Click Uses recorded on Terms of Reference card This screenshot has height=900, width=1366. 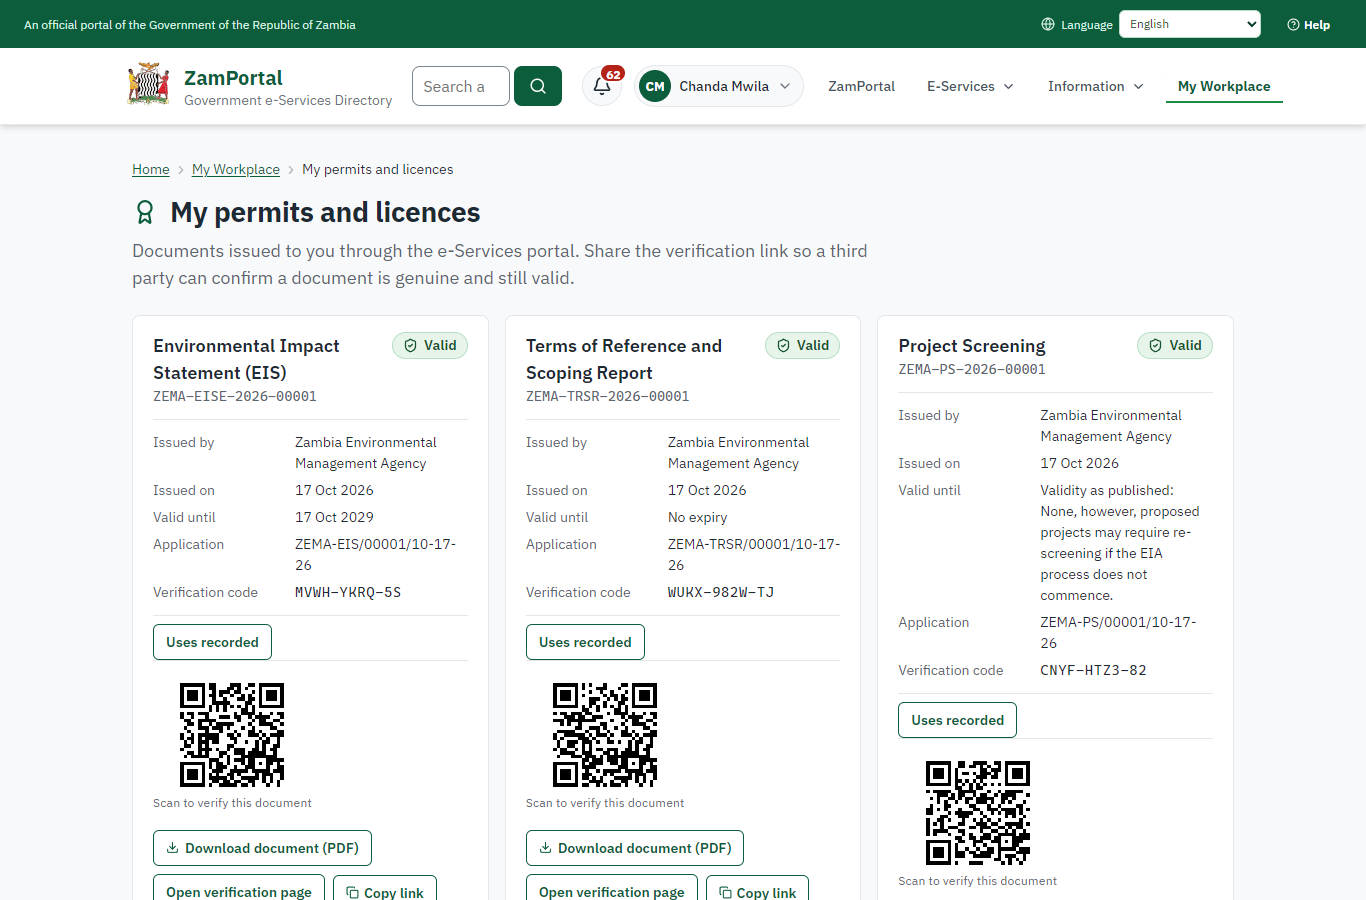tap(585, 642)
